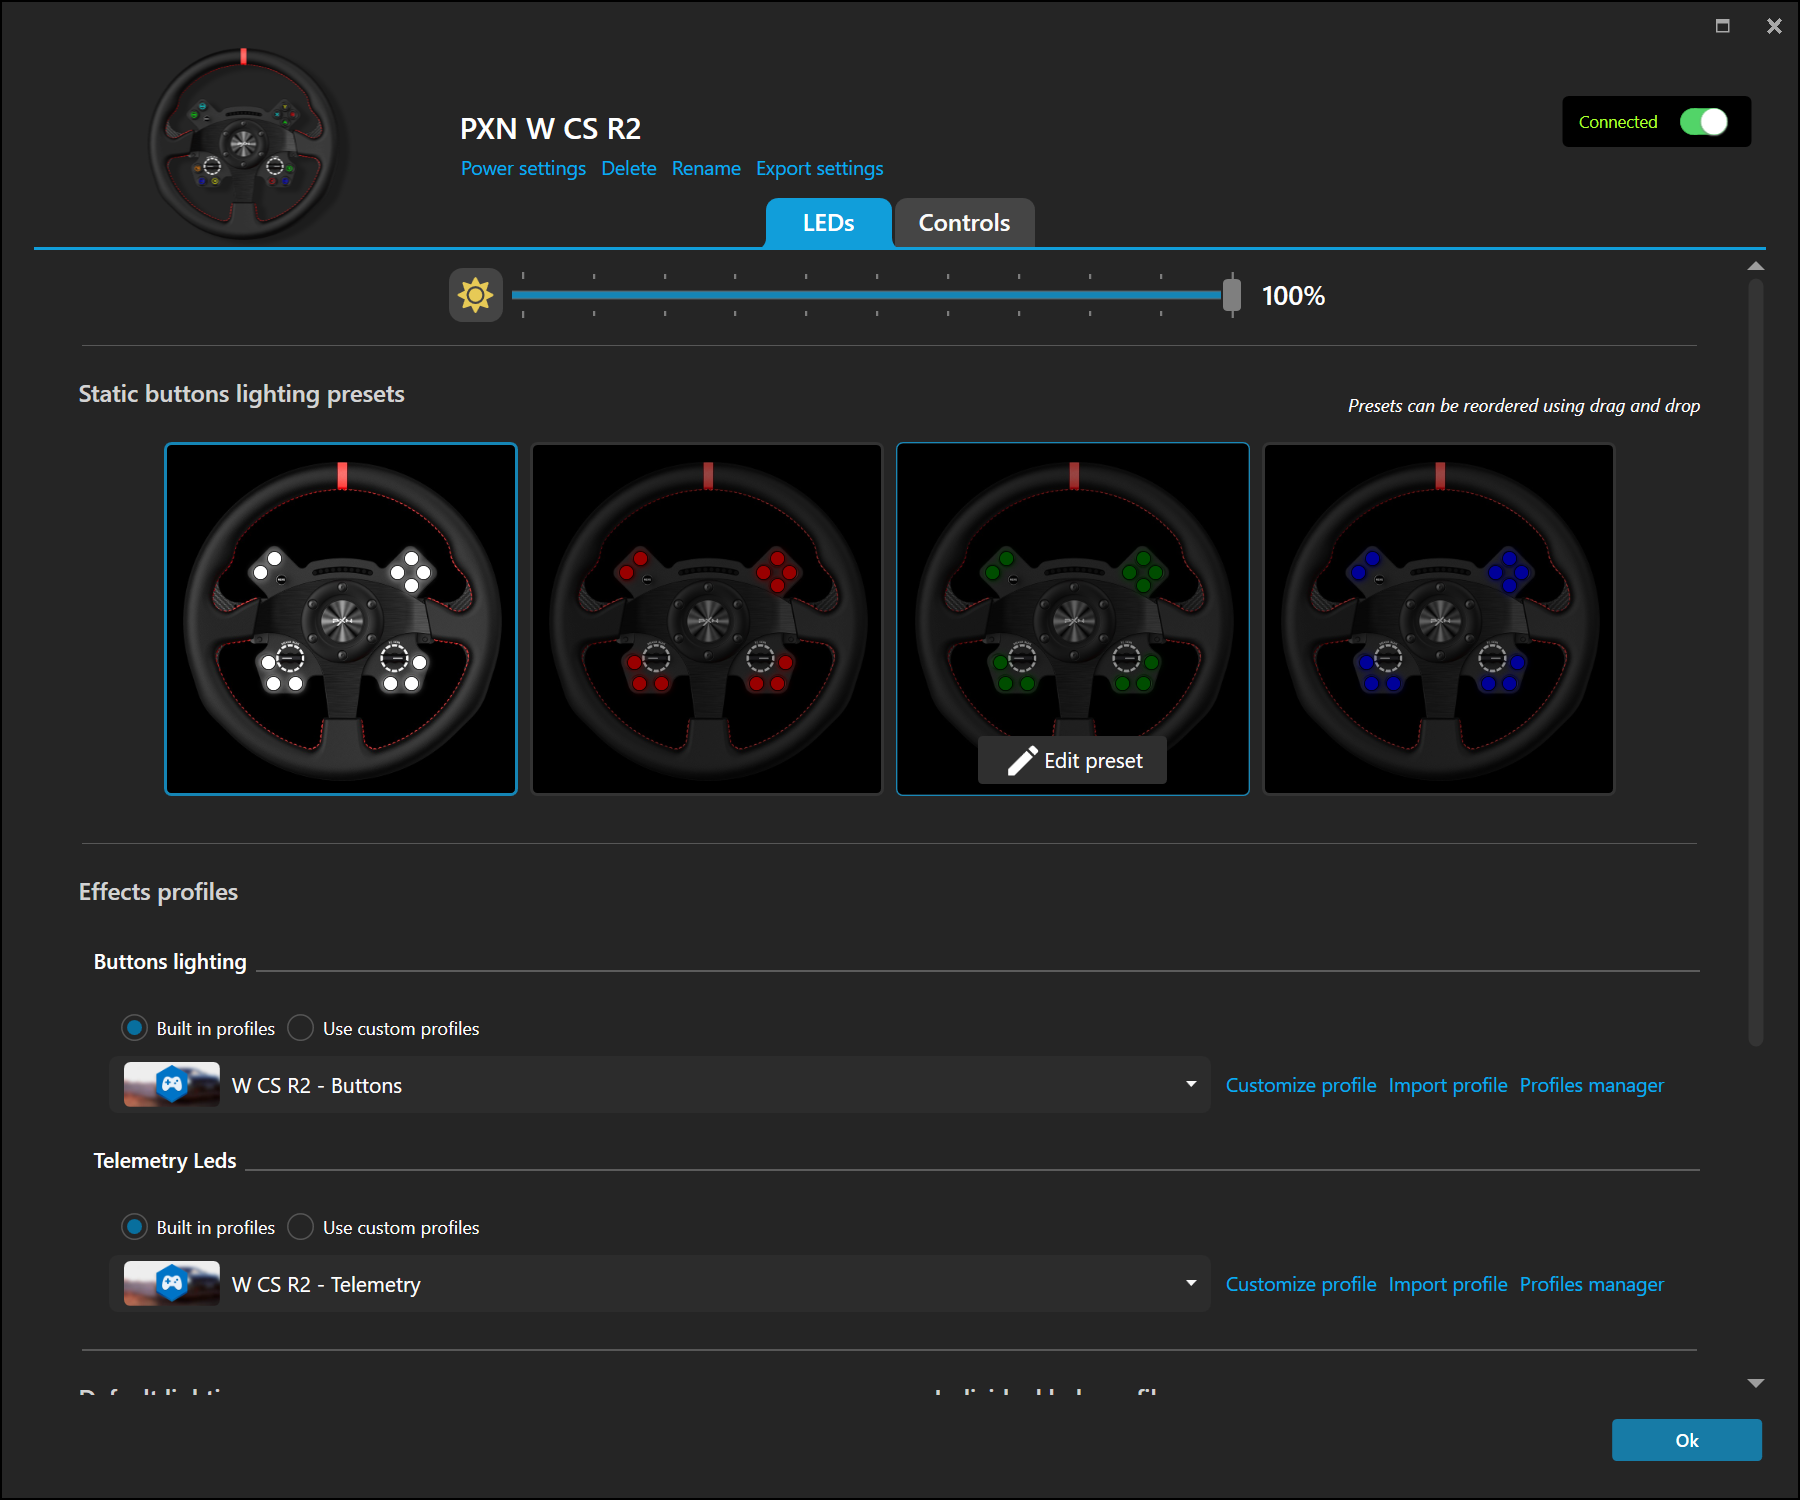Click the scrollbar up arrow
The height and width of the screenshot is (1500, 1800).
pos(1755,266)
